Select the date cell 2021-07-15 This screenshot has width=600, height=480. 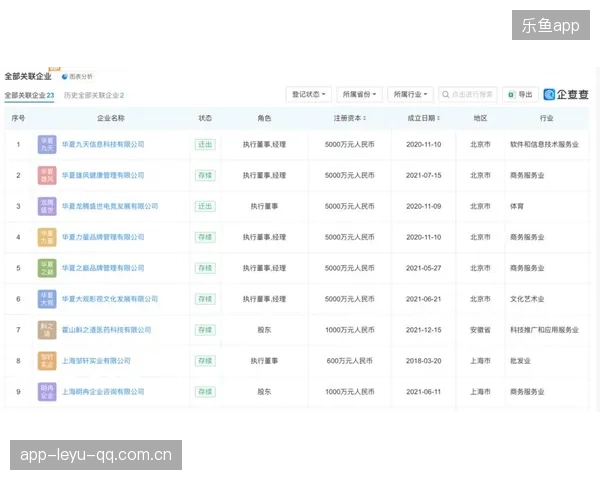(424, 176)
